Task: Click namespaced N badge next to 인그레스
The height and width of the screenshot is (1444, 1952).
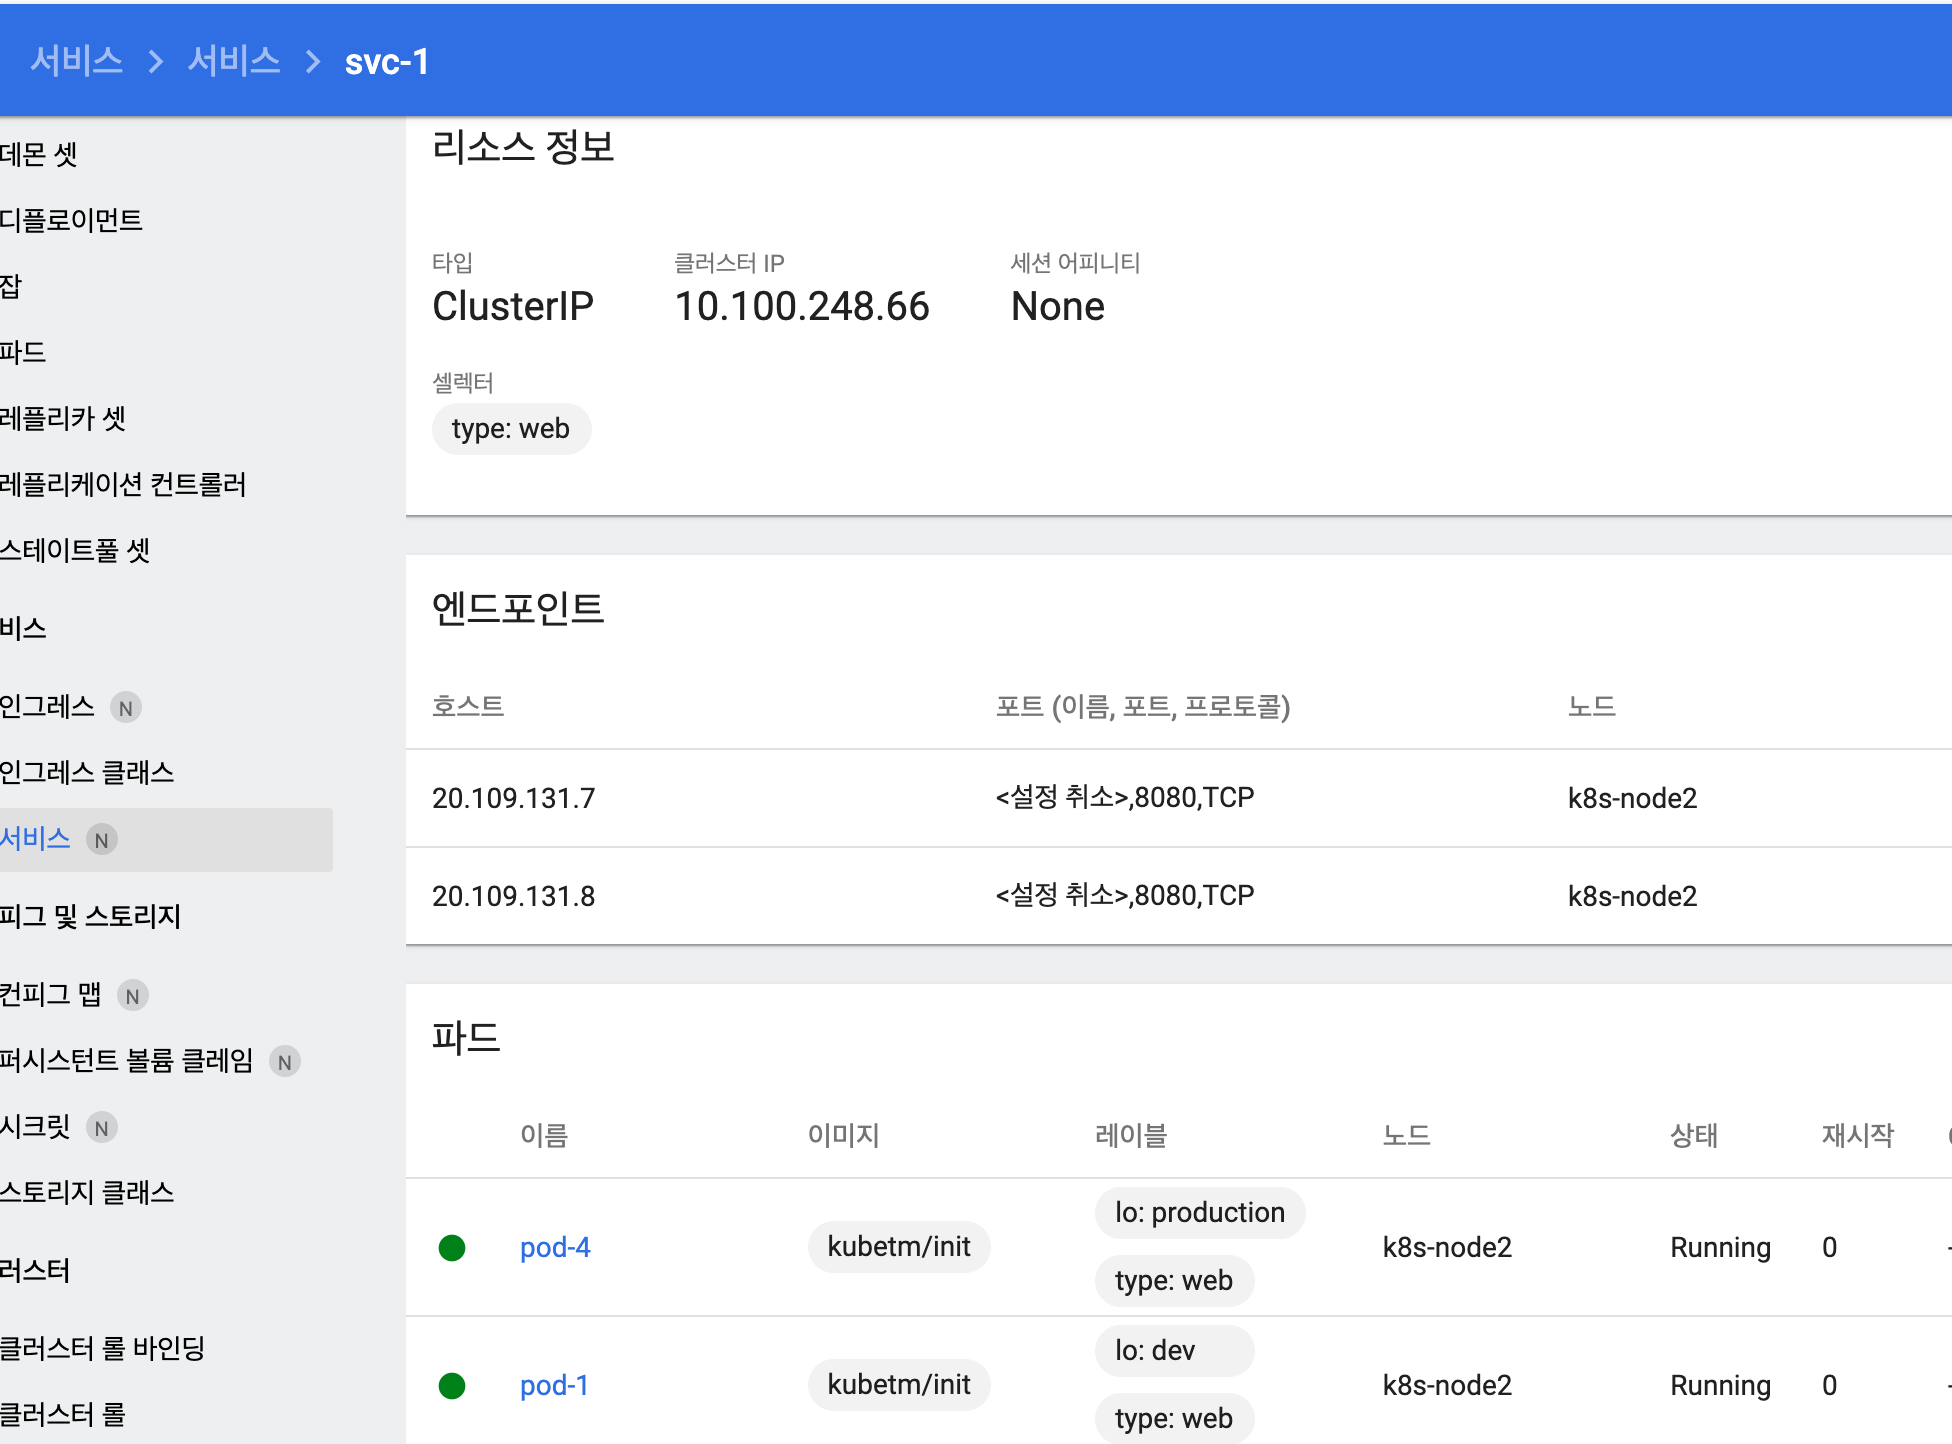Action: tap(126, 708)
